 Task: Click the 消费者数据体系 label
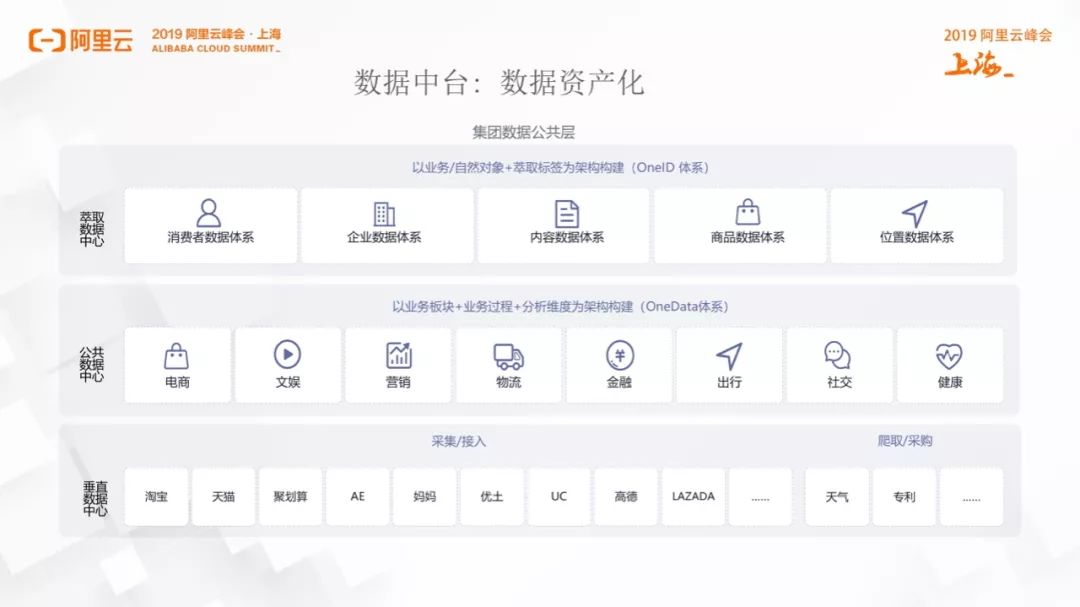click(211, 237)
